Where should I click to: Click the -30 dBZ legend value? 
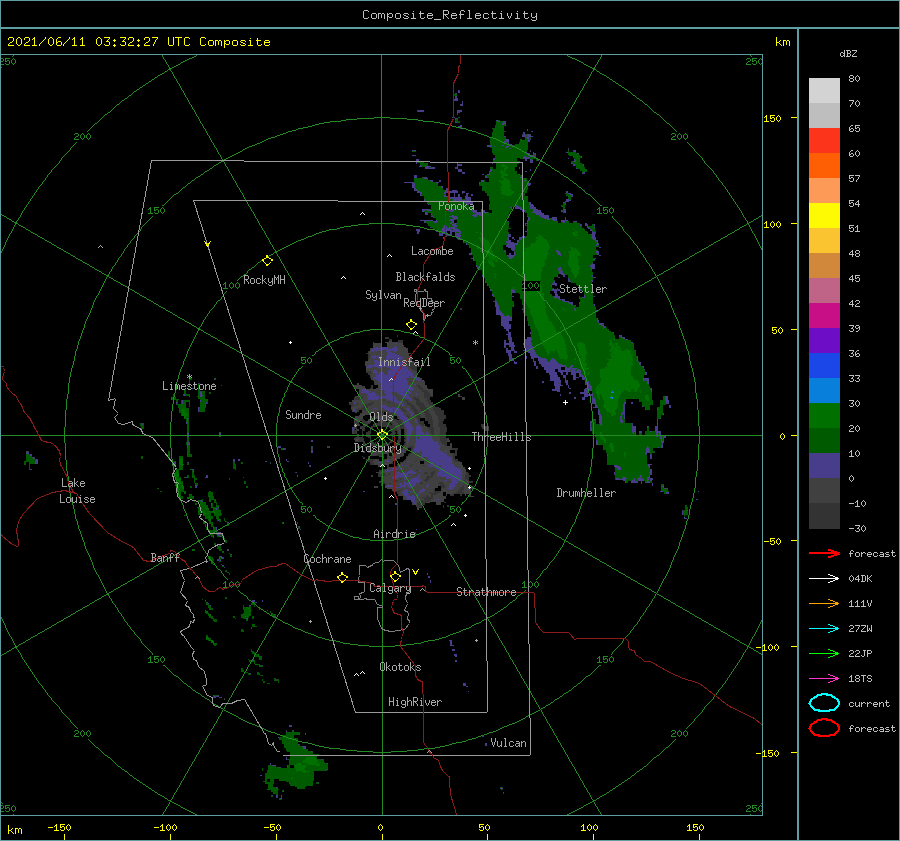(857, 528)
